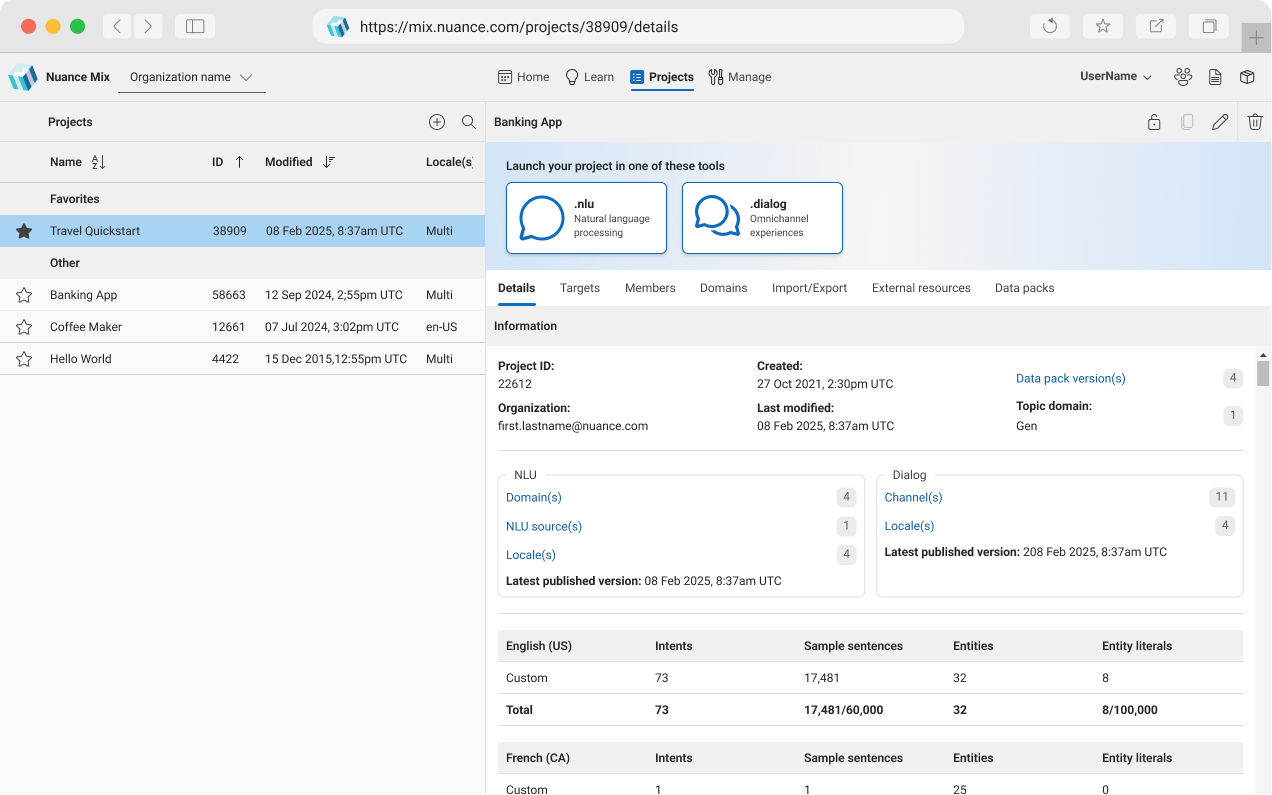Go to Home in top navigation
Image resolution: width=1272 pixels, height=795 pixels.
pyautogui.click(x=524, y=77)
